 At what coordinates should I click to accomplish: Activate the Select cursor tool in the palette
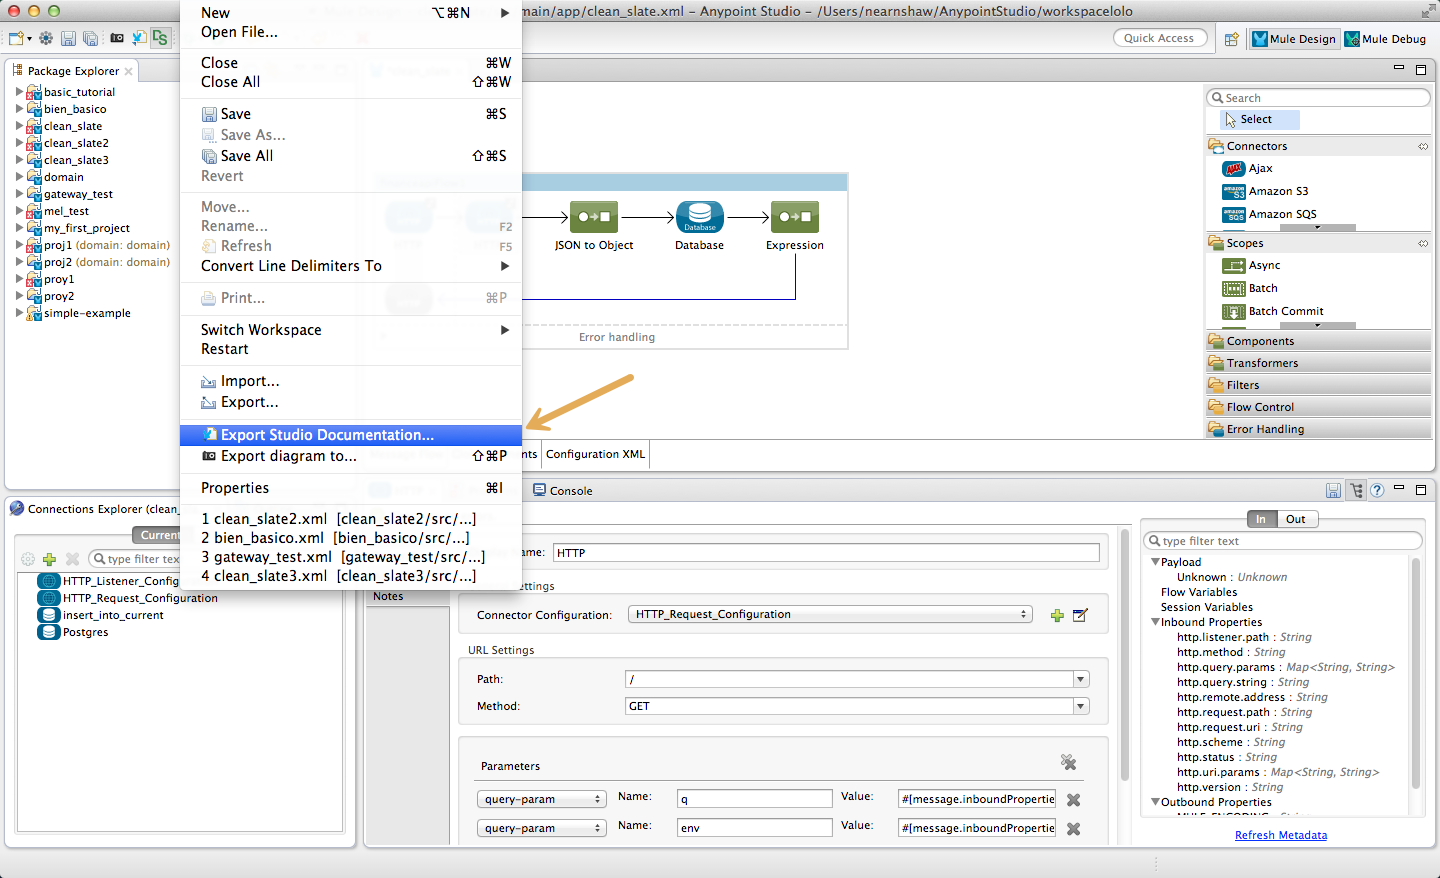[1256, 119]
